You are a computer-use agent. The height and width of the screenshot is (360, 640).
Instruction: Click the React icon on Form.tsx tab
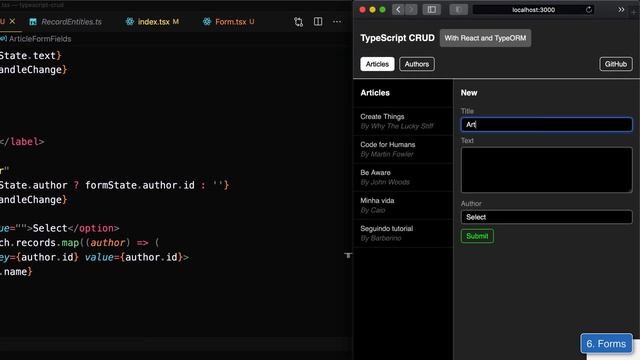(207, 22)
